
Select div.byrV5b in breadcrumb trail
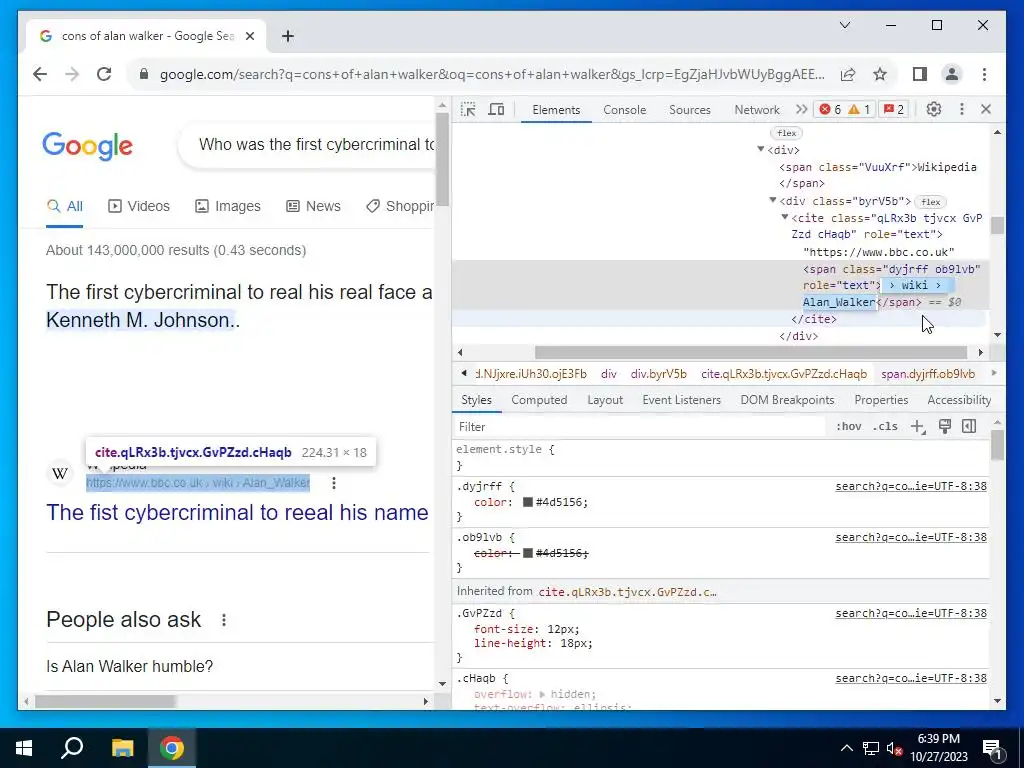[x=658, y=374]
